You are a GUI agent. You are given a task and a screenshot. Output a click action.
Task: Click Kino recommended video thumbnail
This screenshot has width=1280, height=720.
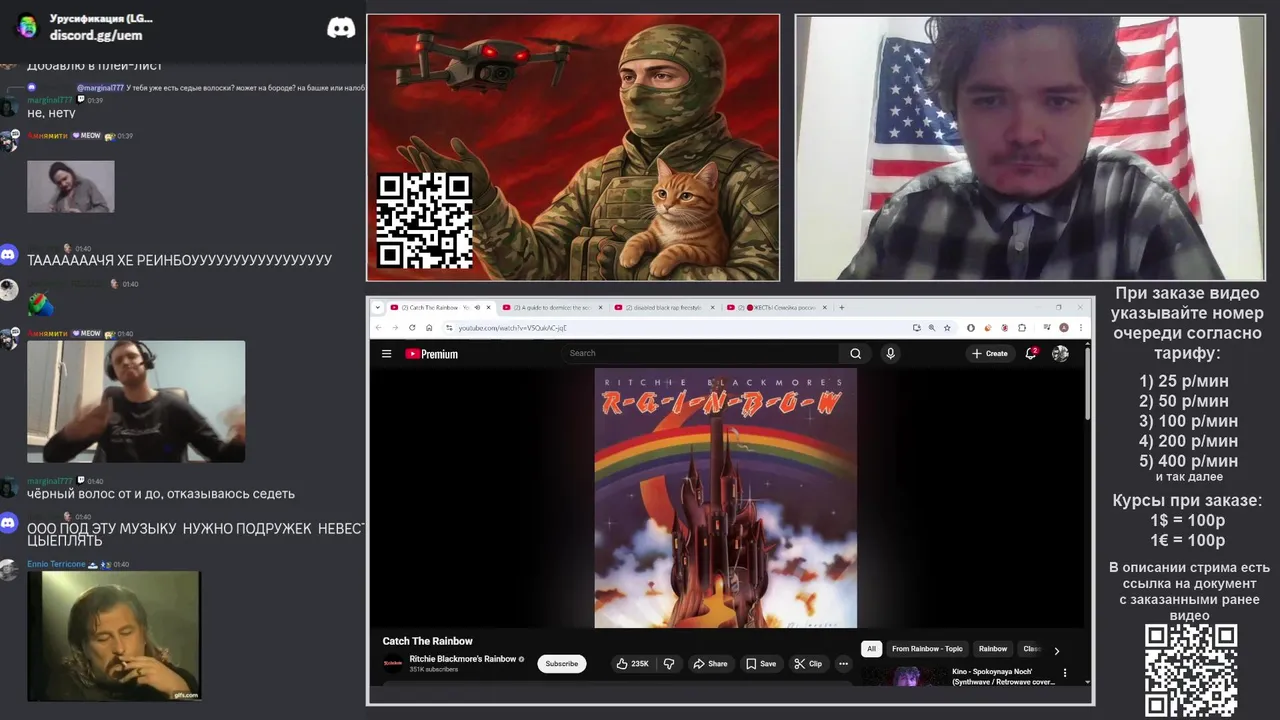pos(906,676)
